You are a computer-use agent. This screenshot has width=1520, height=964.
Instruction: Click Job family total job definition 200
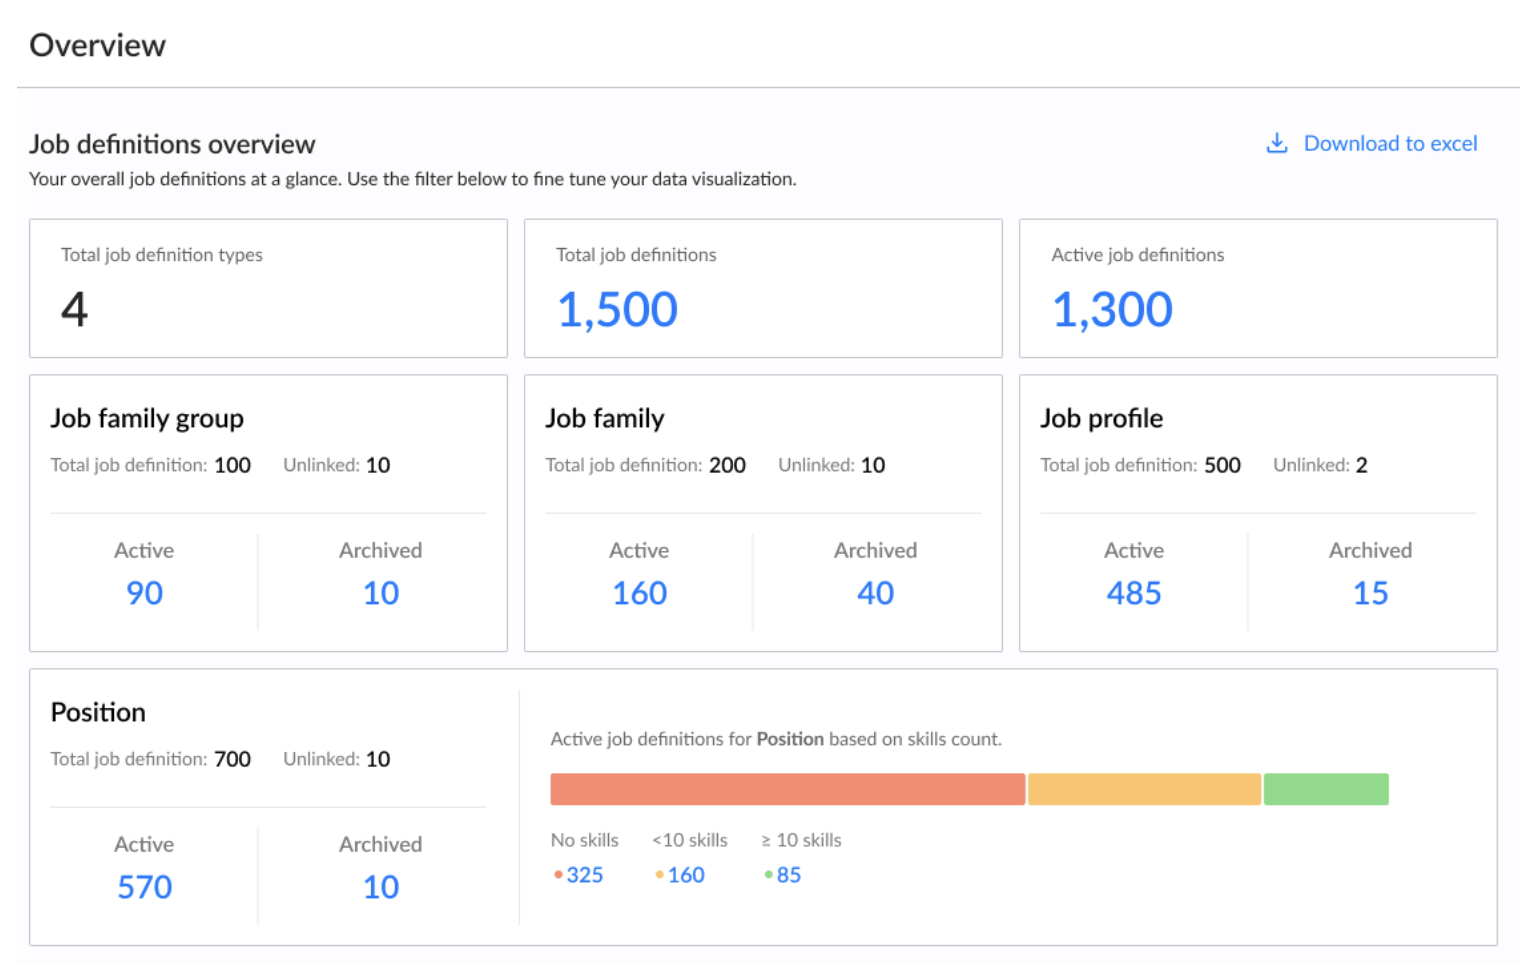pyautogui.click(x=727, y=465)
